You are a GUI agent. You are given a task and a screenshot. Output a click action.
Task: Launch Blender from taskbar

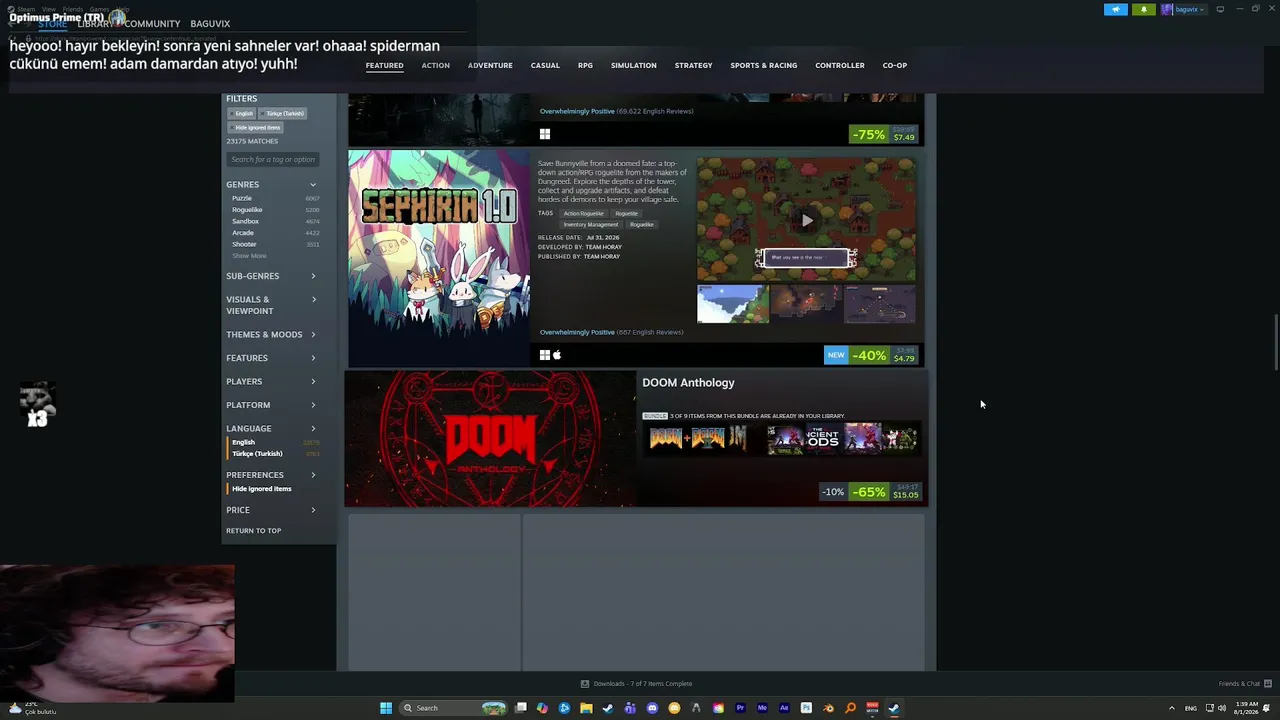coord(828,708)
